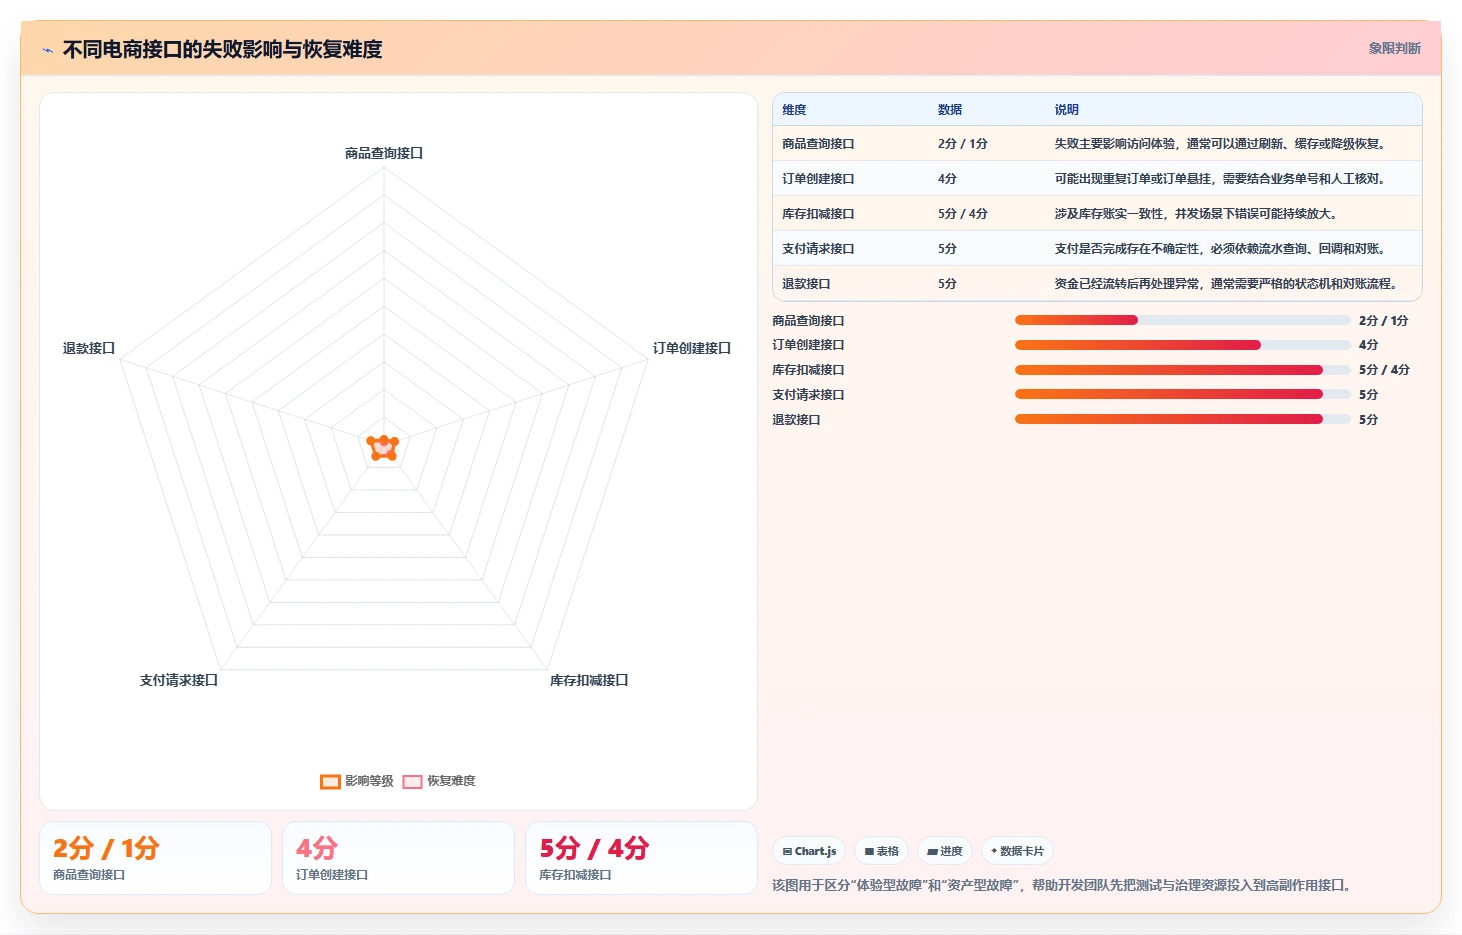Select 商品查询接口 cell in the table

click(x=818, y=144)
